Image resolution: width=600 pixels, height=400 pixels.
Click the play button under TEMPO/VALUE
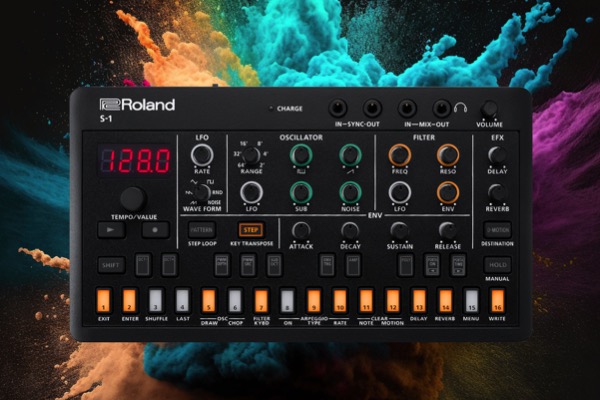[111, 230]
